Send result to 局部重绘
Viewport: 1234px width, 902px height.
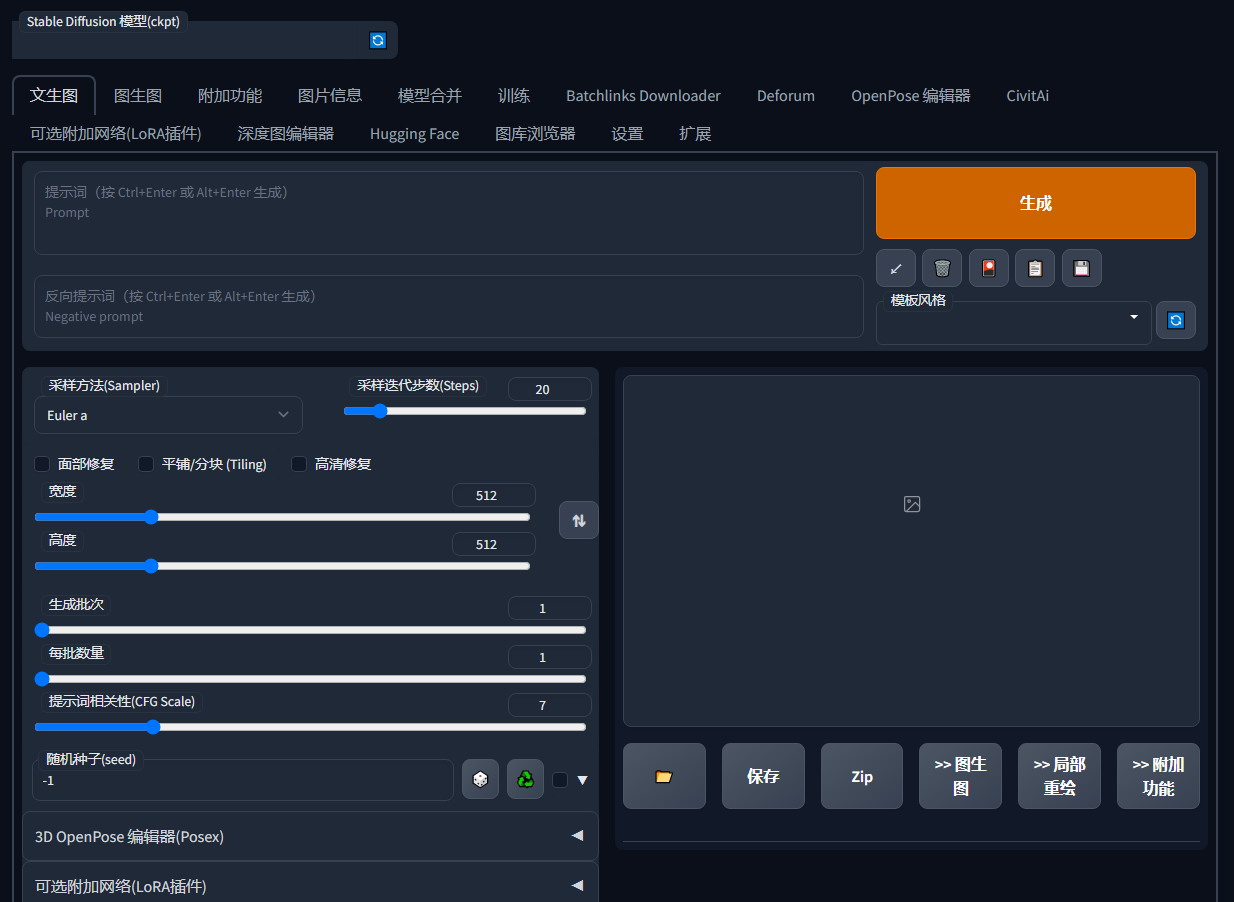(x=1059, y=776)
